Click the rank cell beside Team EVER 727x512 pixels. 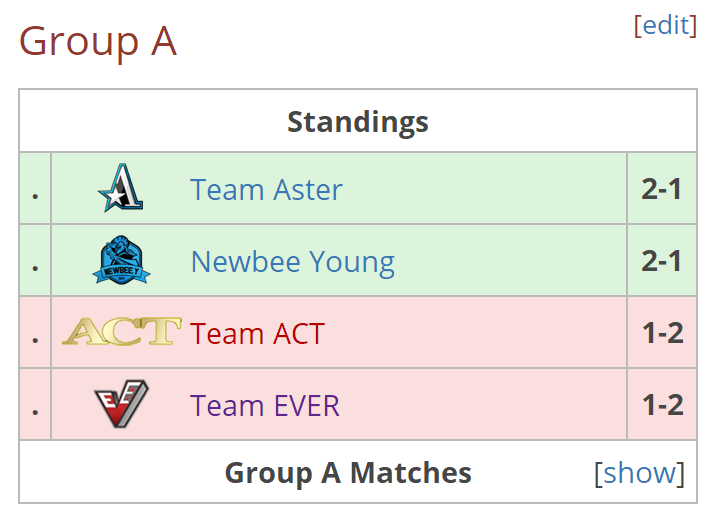35,404
